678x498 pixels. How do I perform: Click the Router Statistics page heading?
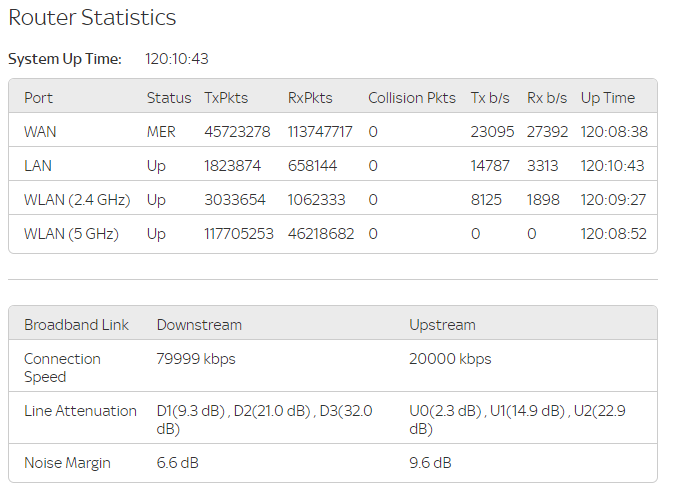point(92,18)
